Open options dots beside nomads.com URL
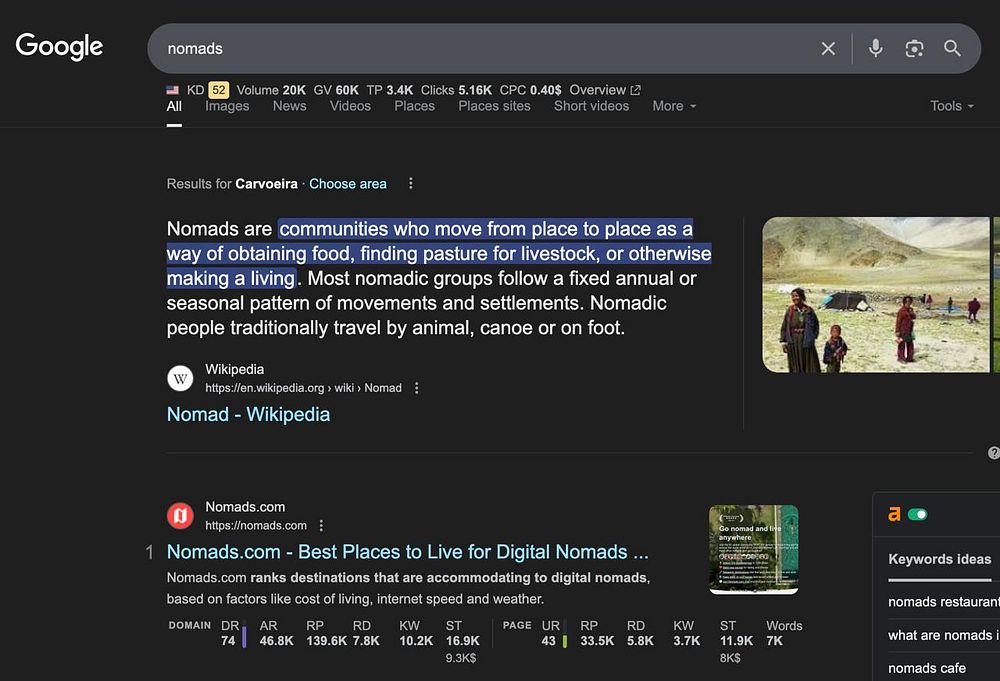This screenshot has height=681, width=1000. [x=321, y=525]
